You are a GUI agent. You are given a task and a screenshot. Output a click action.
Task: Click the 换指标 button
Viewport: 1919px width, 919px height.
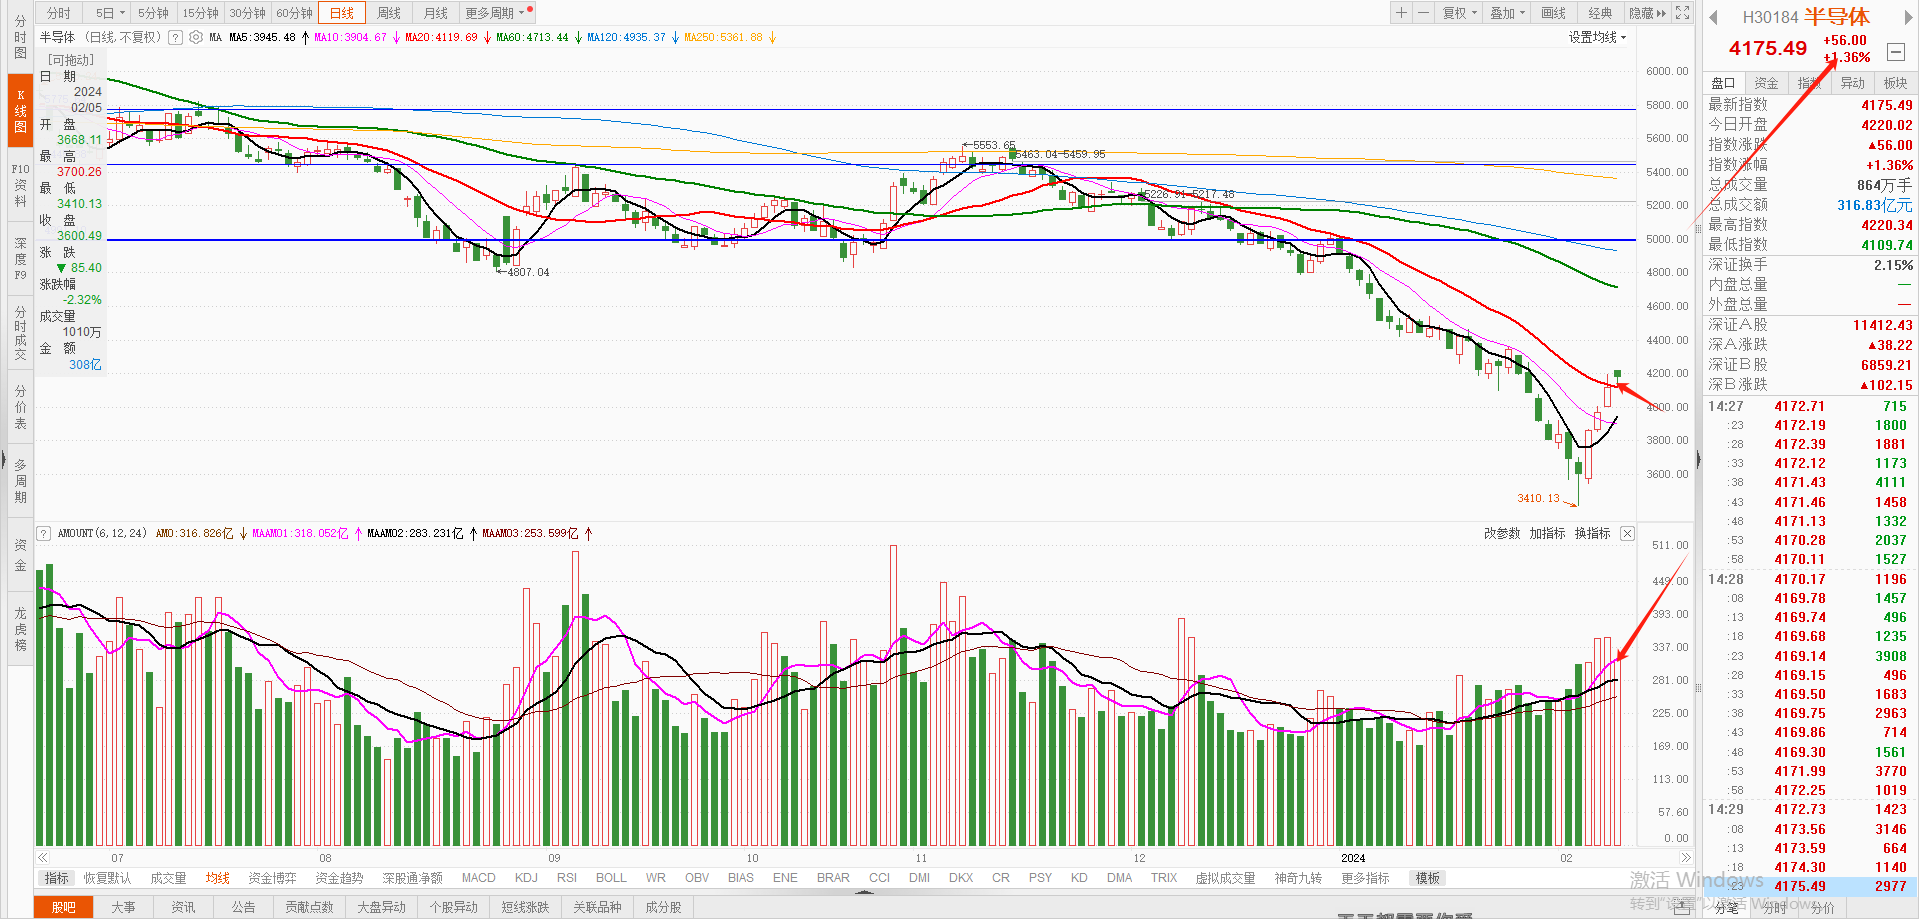pos(1592,533)
